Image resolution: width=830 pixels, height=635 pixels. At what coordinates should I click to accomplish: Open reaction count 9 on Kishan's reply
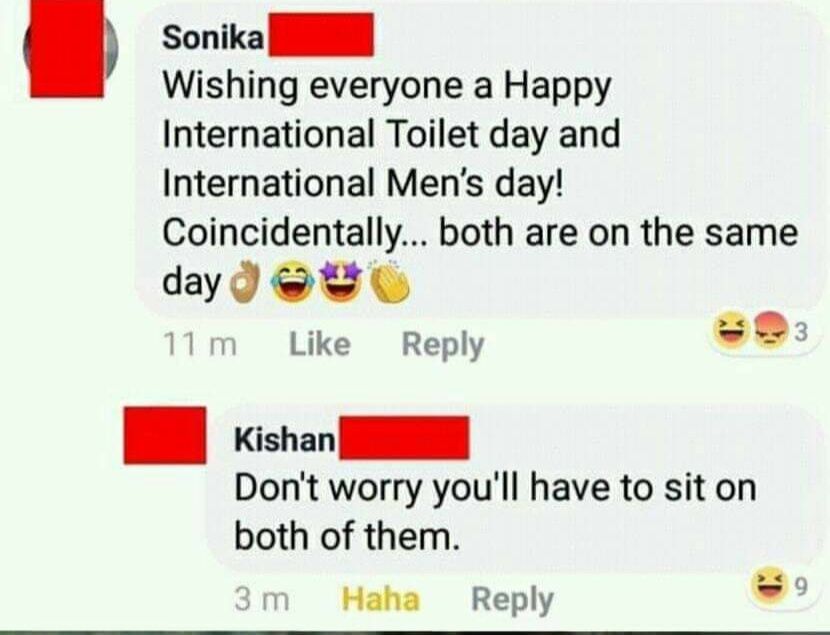tap(801, 586)
